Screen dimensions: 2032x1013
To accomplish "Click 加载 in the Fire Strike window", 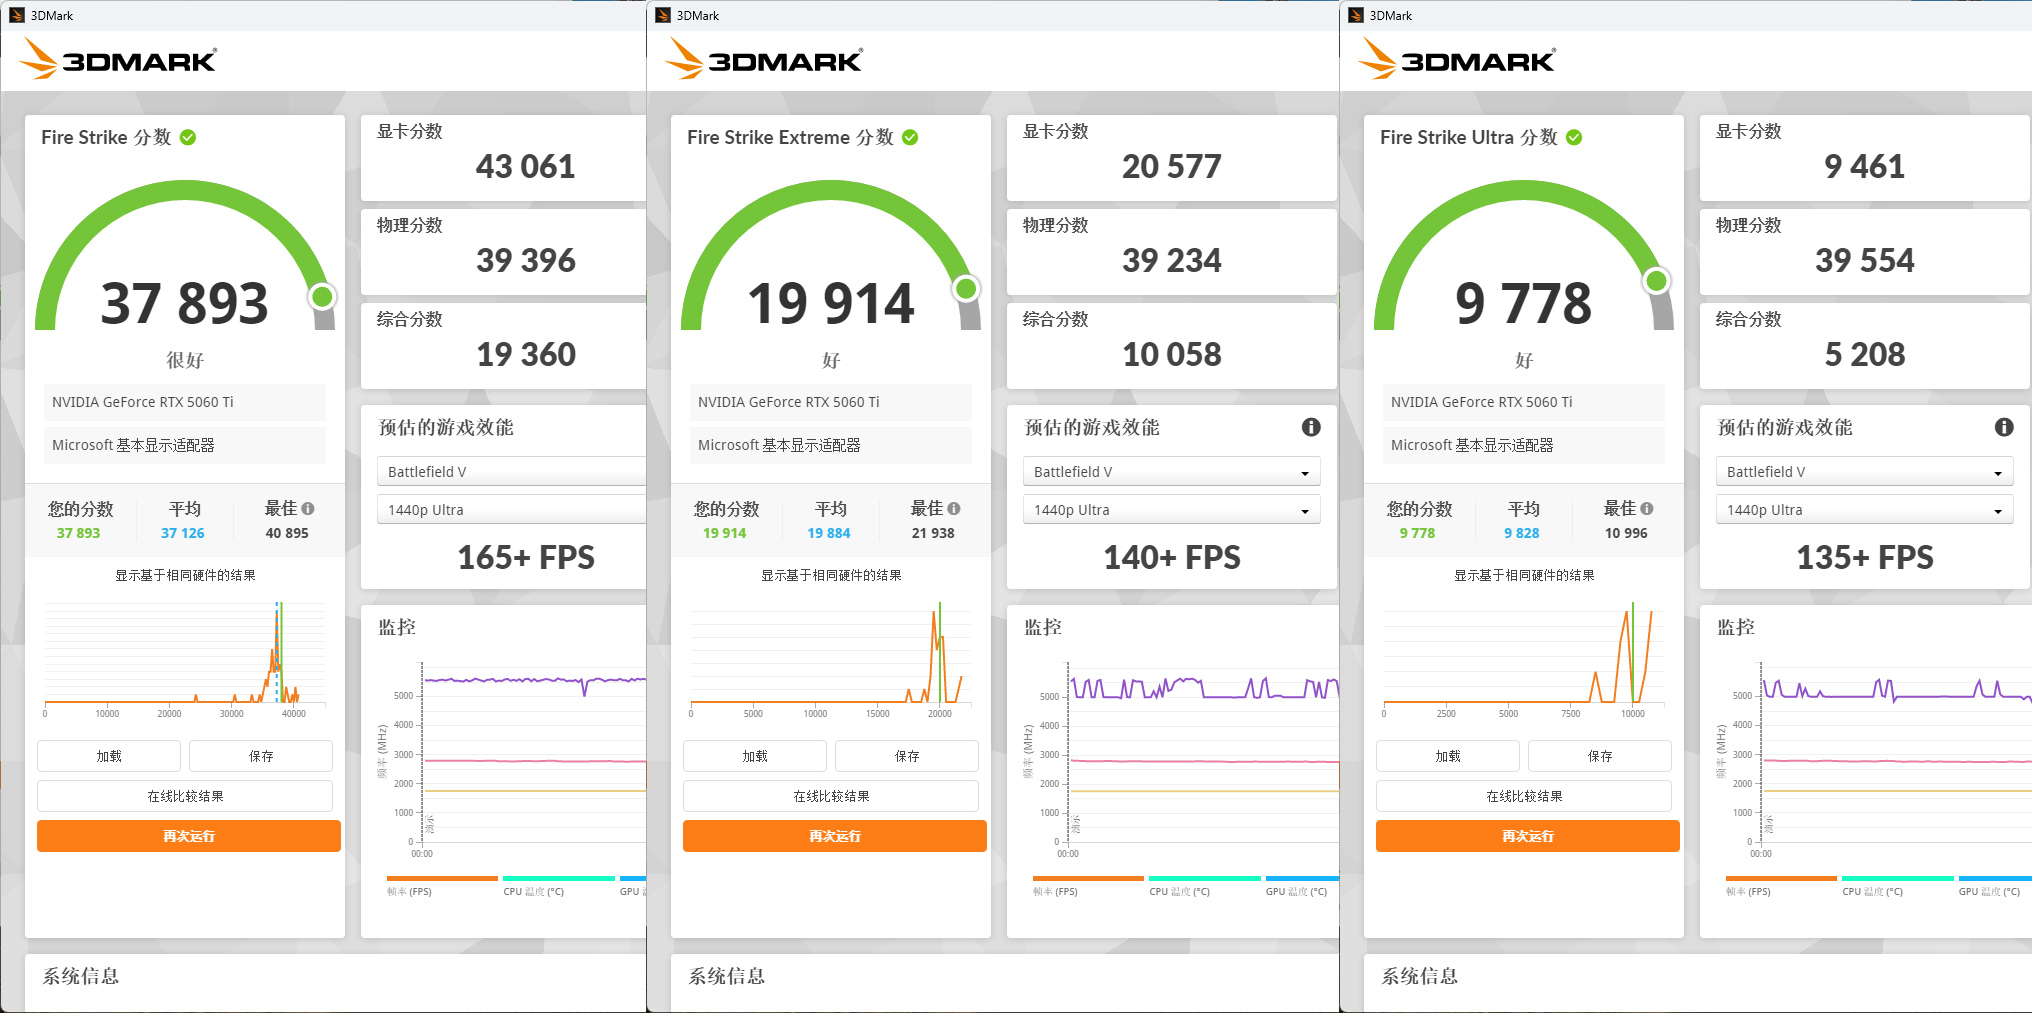I will point(109,756).
